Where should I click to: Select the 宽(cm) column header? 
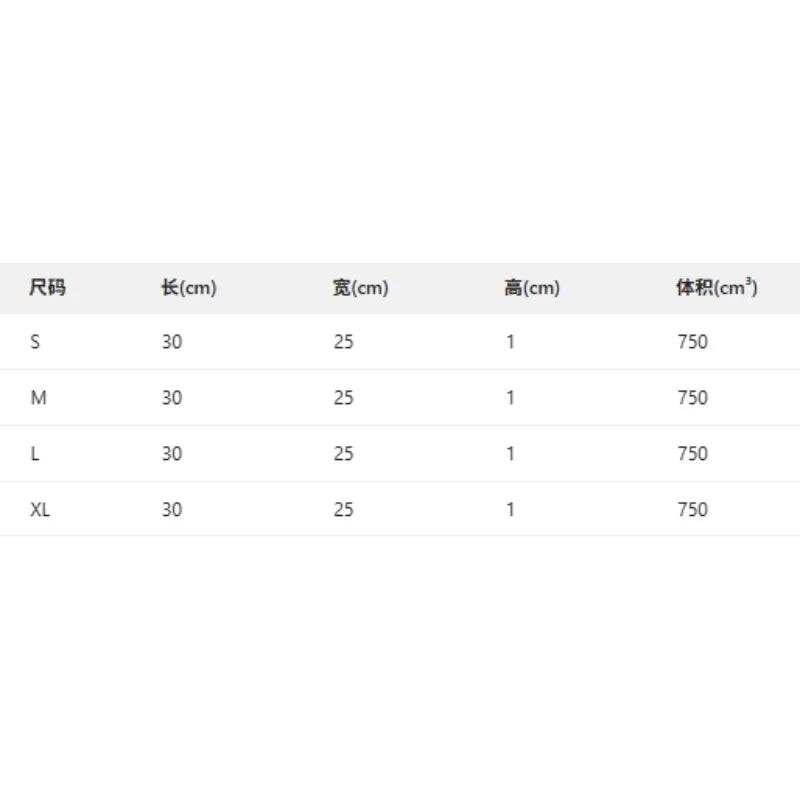click(x=360, y=288)
